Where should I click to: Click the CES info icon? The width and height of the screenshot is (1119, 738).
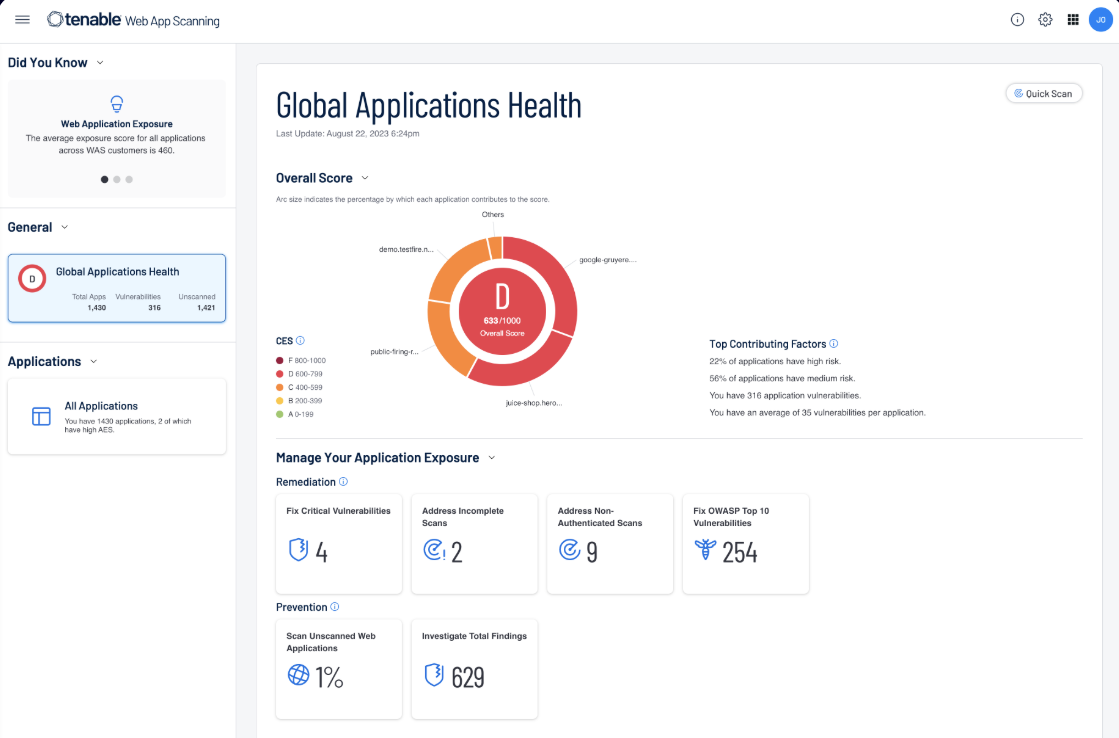pyautogui.click(x=300, y=341)
